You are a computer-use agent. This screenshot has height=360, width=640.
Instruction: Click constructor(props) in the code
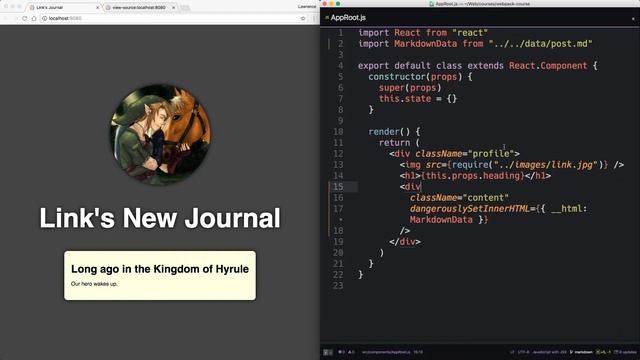point(415,77)
